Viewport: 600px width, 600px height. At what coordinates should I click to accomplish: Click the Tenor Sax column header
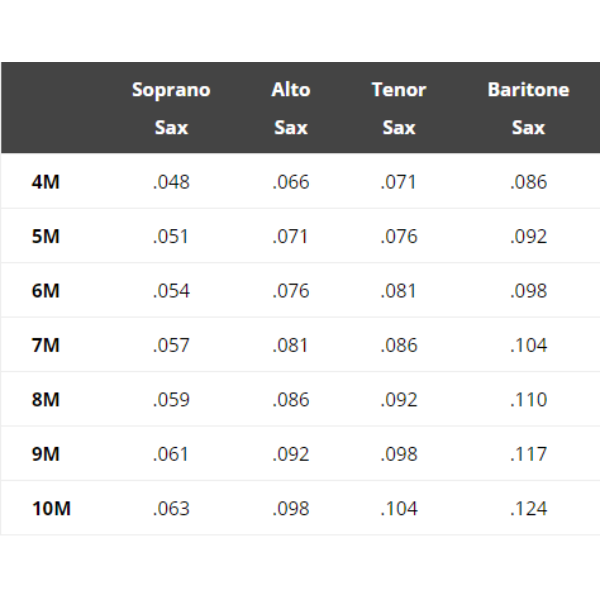click(x=398, y=108)
